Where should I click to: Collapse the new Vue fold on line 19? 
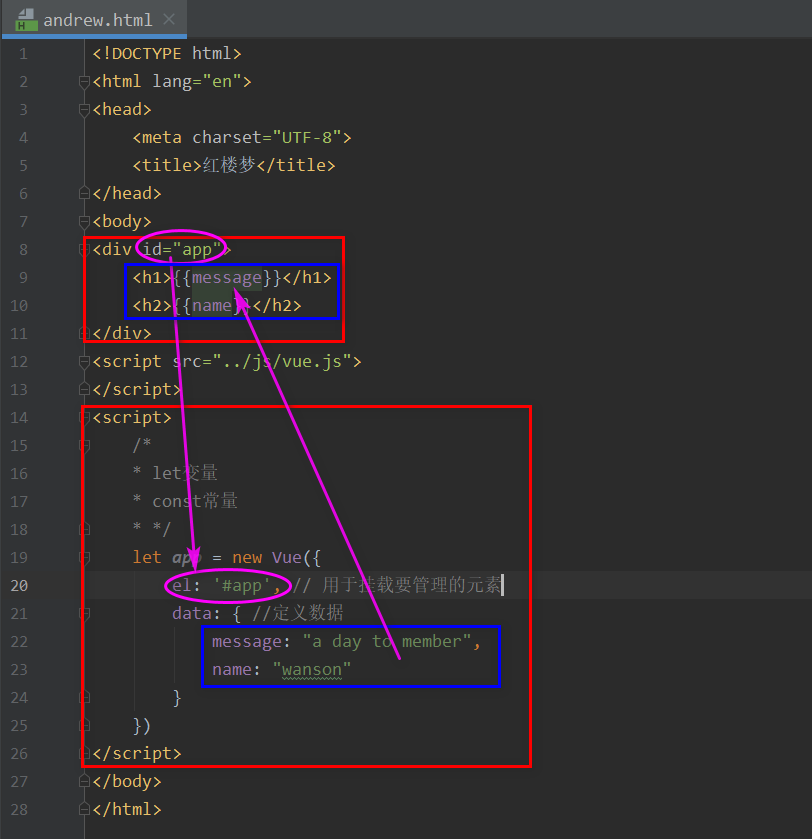84,558
